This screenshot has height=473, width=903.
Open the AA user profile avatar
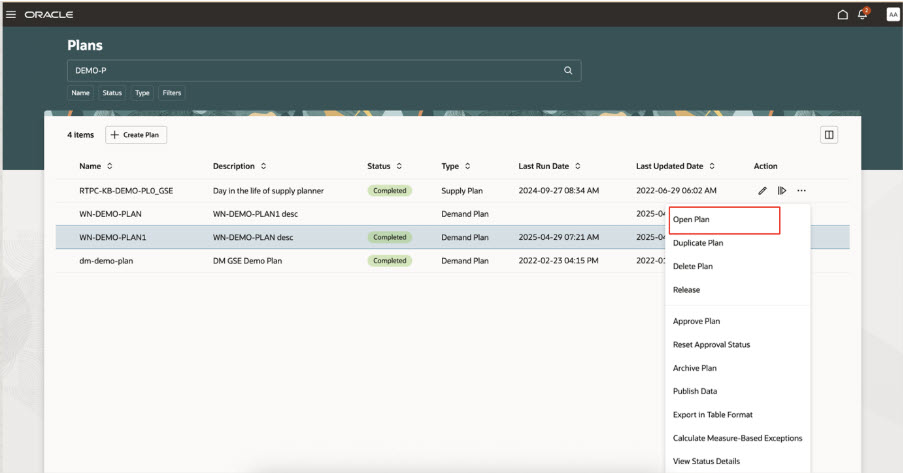893,14
